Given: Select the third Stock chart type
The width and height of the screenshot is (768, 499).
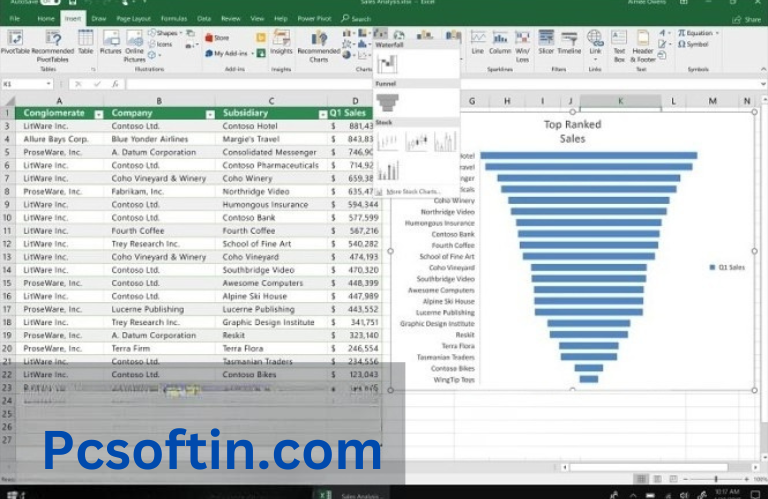Looking at the screenshot, I should coord(445,142).
